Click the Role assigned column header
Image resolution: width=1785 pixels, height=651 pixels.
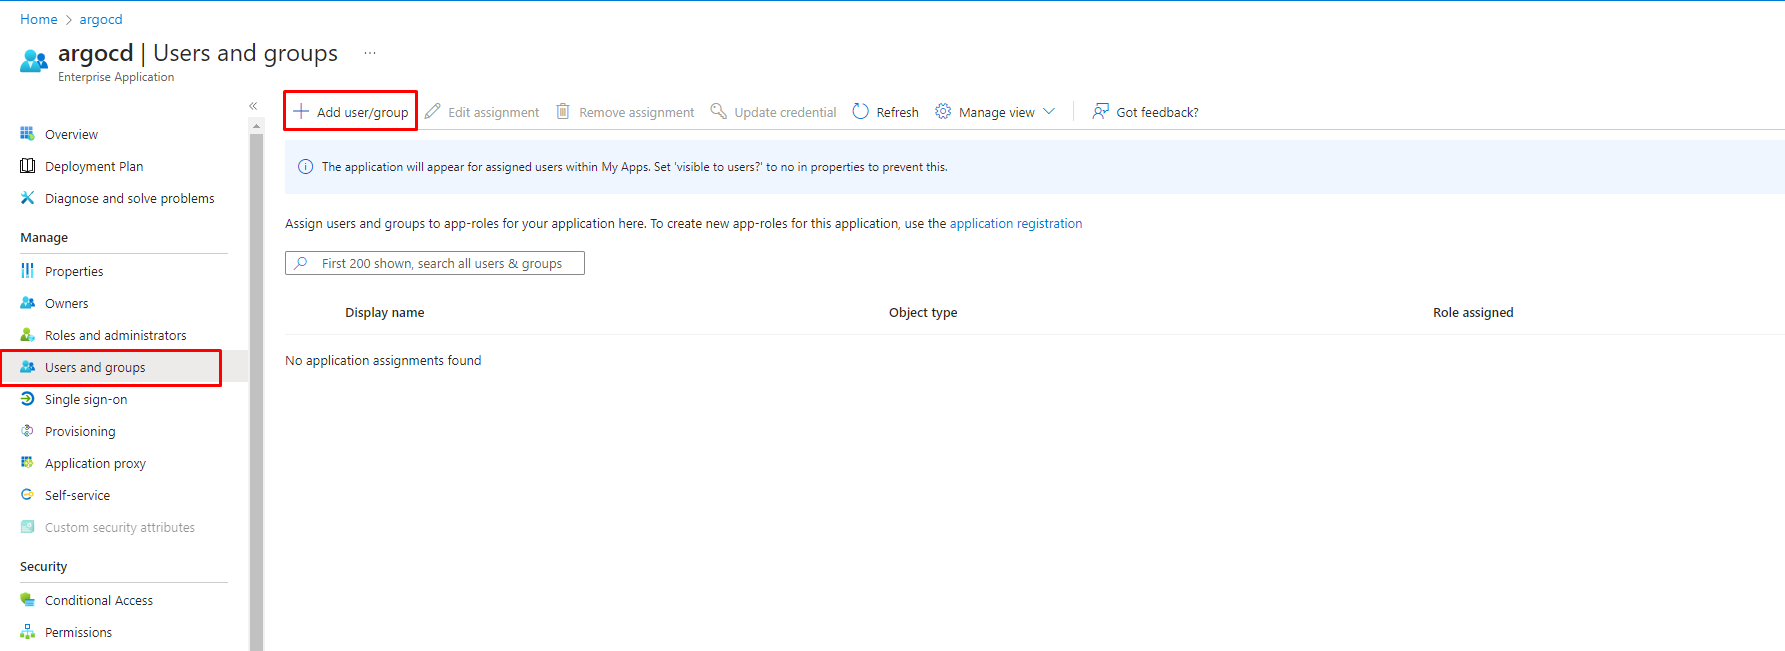[1473, 312]
